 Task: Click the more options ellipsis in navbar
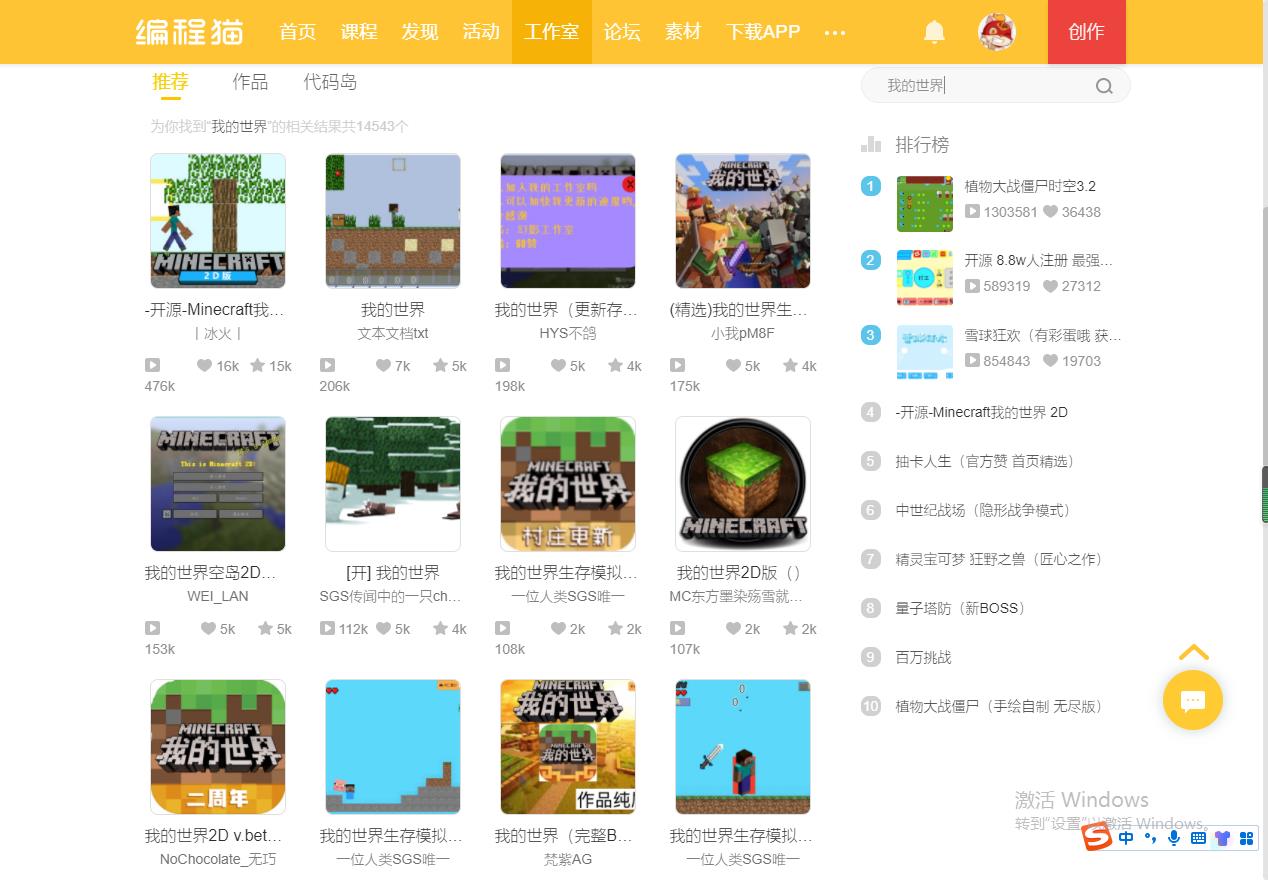[x=835, y=32]
